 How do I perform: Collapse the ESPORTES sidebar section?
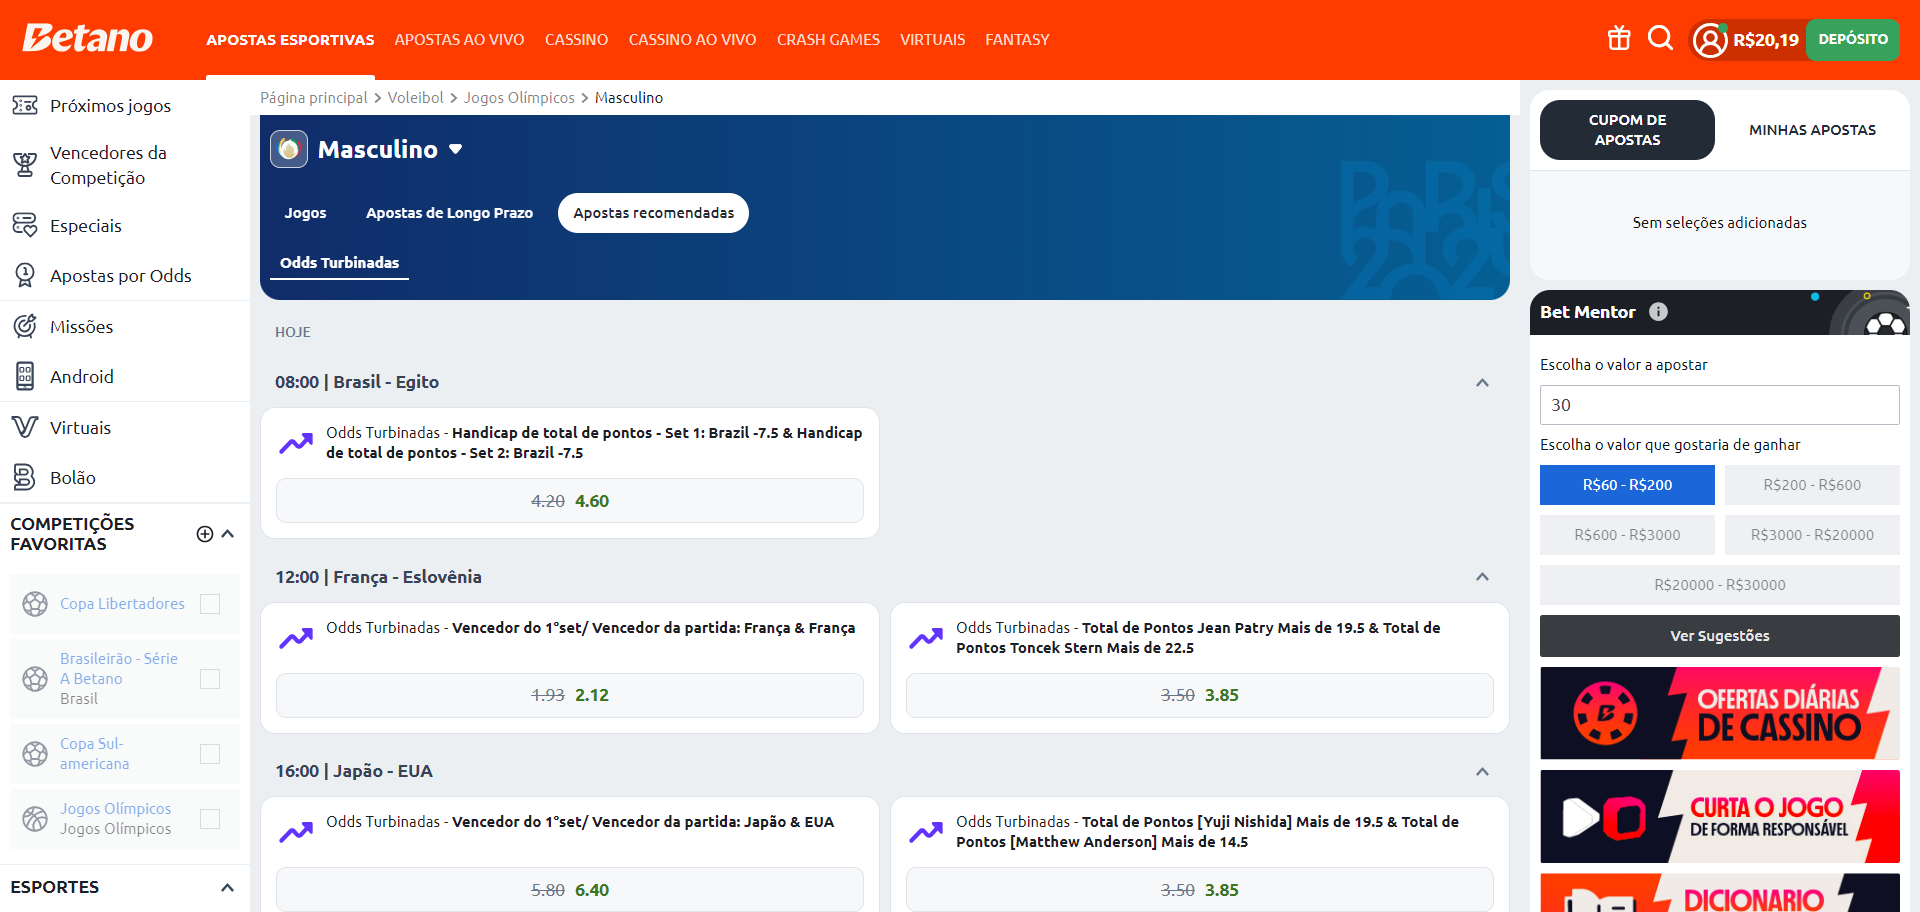tap(227, 887)
